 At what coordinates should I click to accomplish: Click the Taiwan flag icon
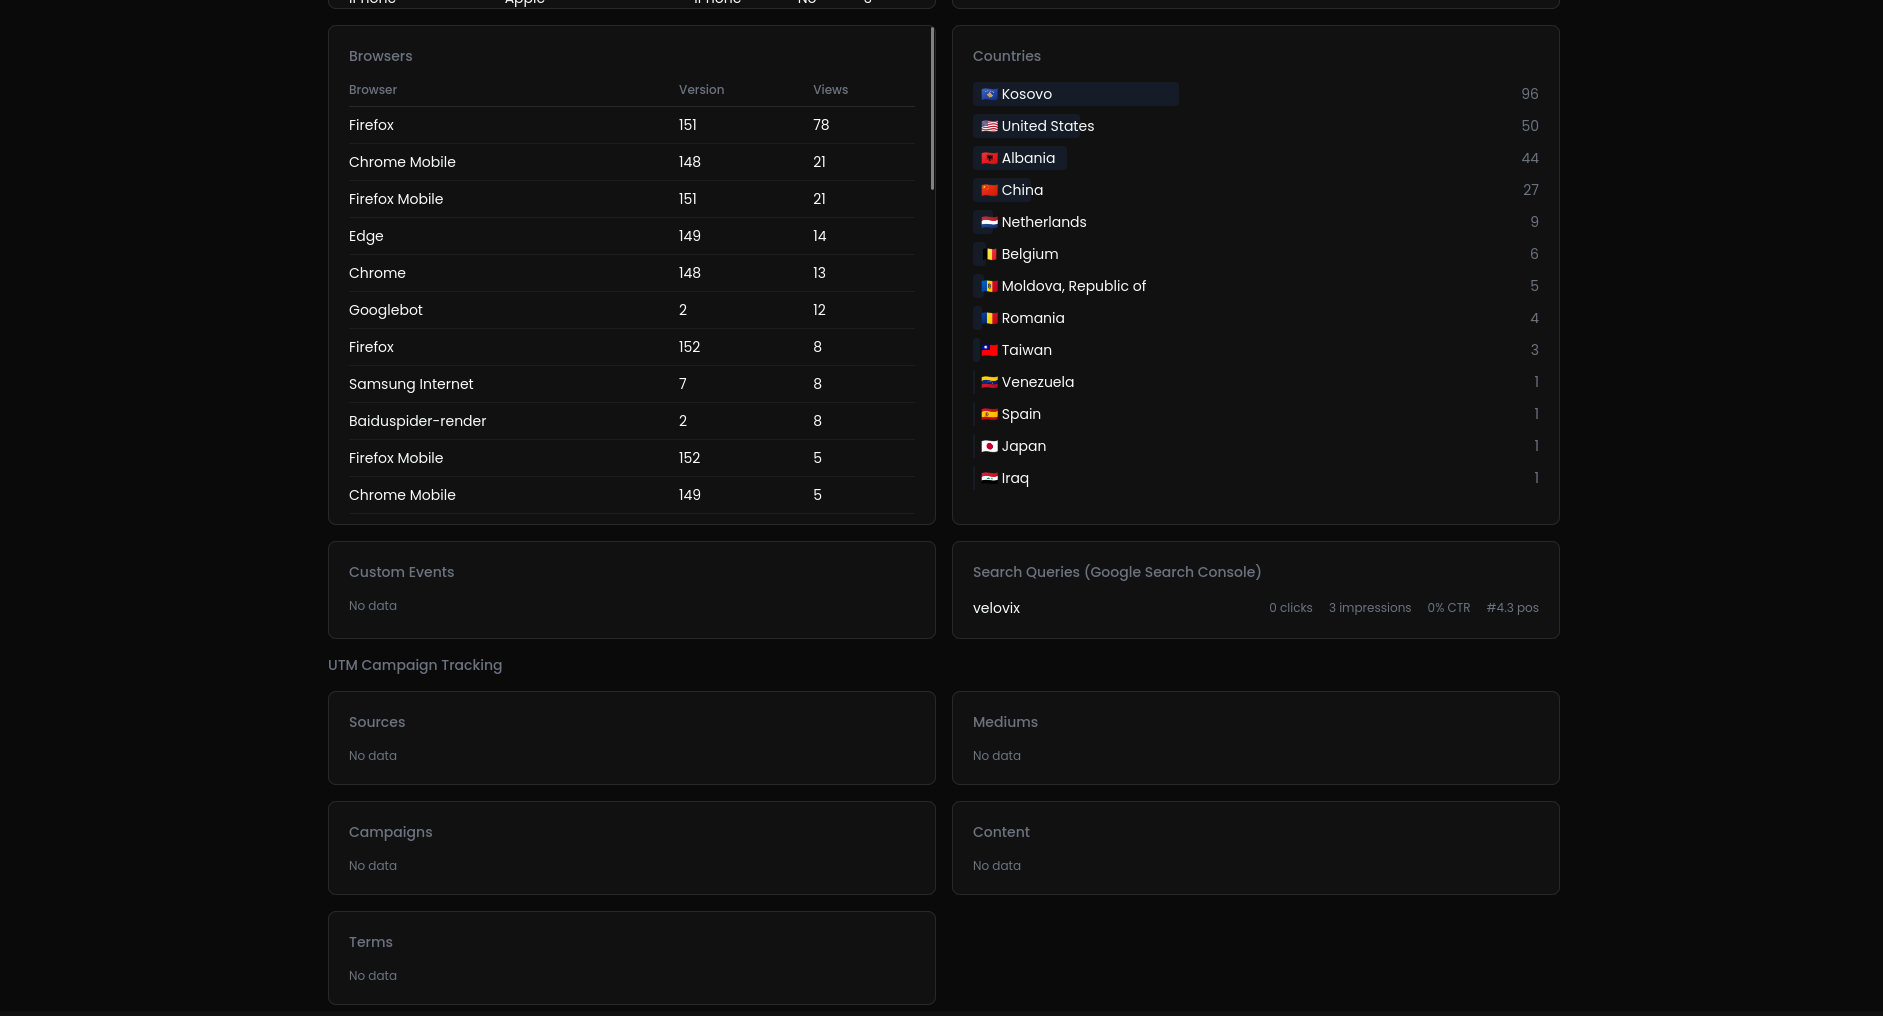pyautogui.click(x=989, y=350)
